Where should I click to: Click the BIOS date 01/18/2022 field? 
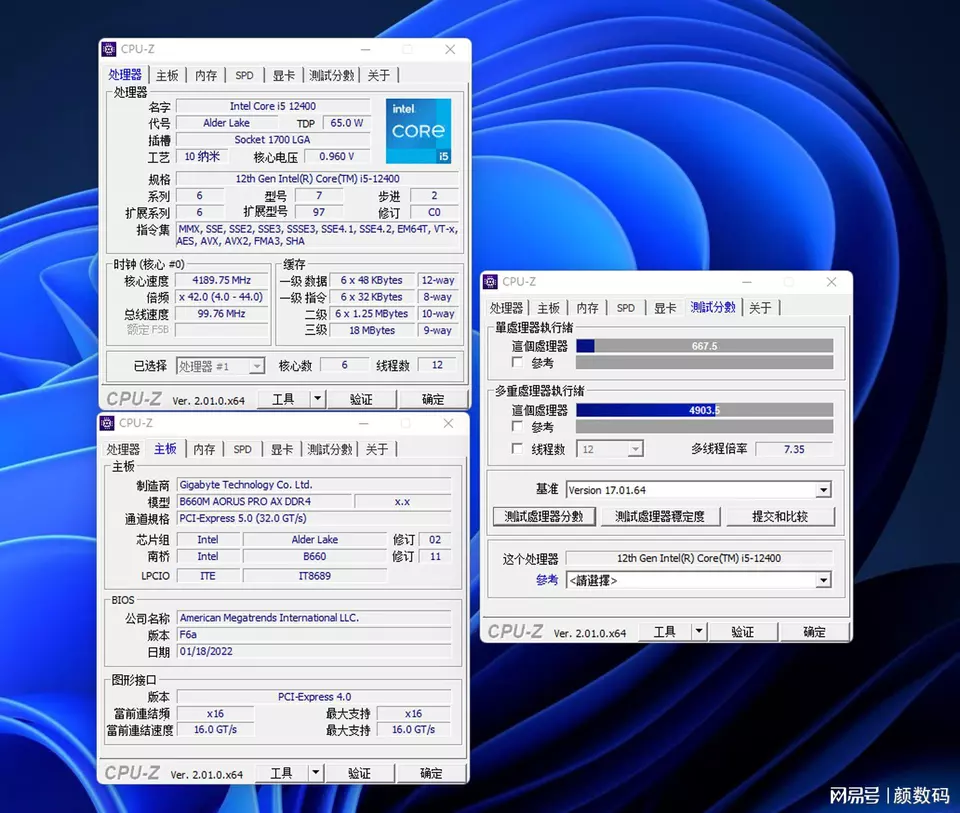tap(314, 651)
